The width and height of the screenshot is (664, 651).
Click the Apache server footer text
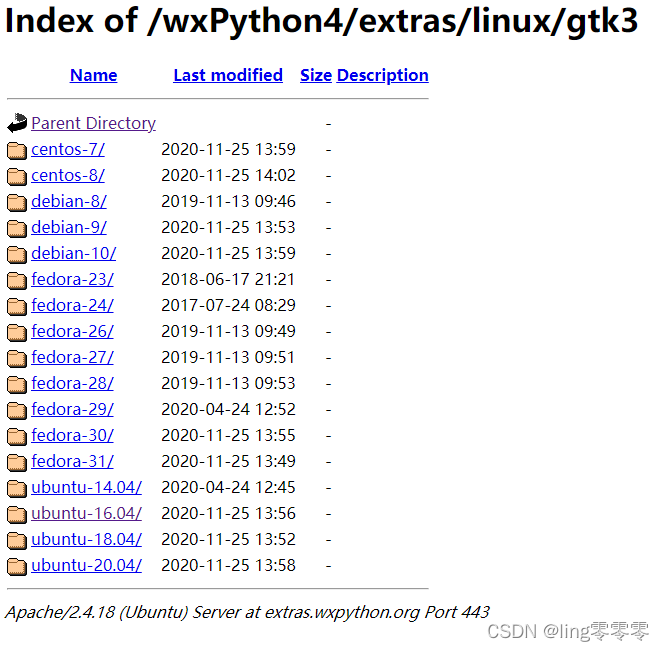[247, 612]
